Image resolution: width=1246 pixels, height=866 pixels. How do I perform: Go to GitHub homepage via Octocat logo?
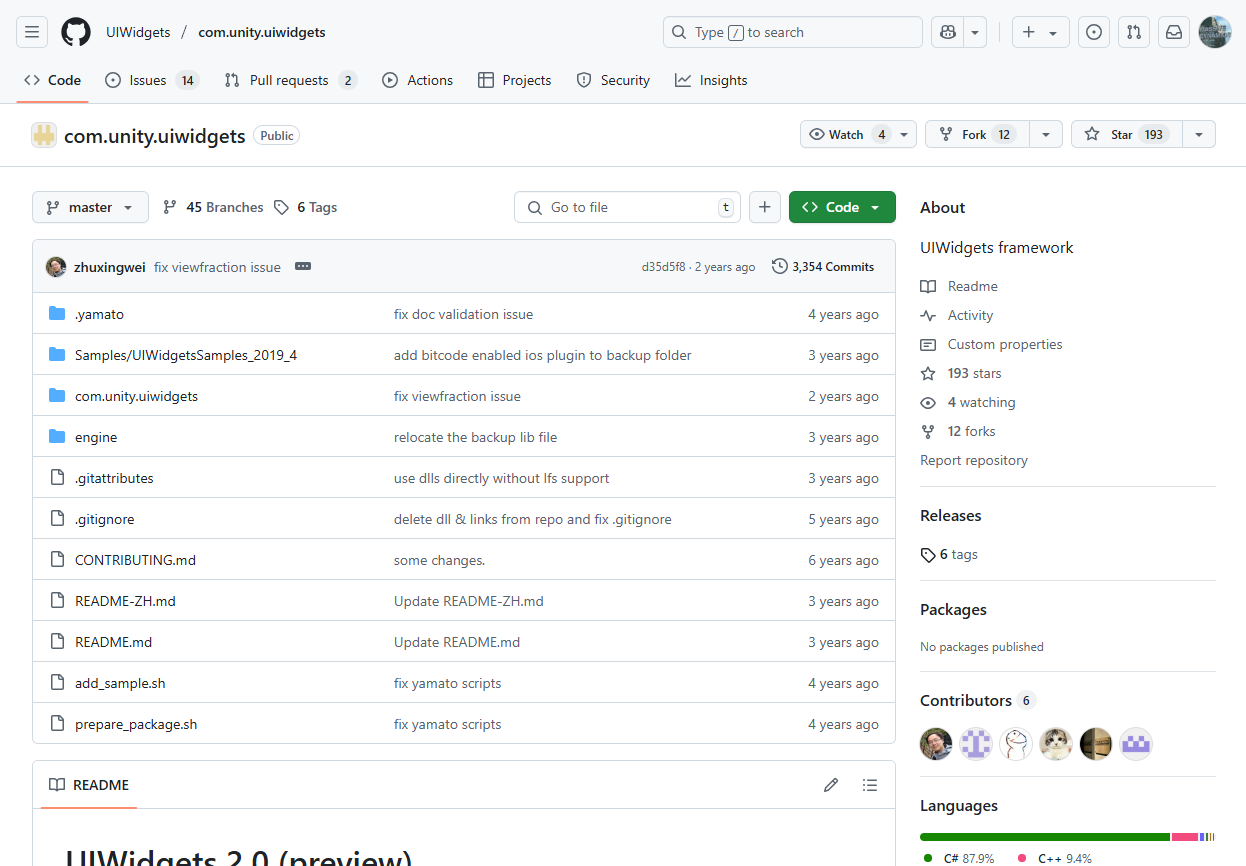76,32
